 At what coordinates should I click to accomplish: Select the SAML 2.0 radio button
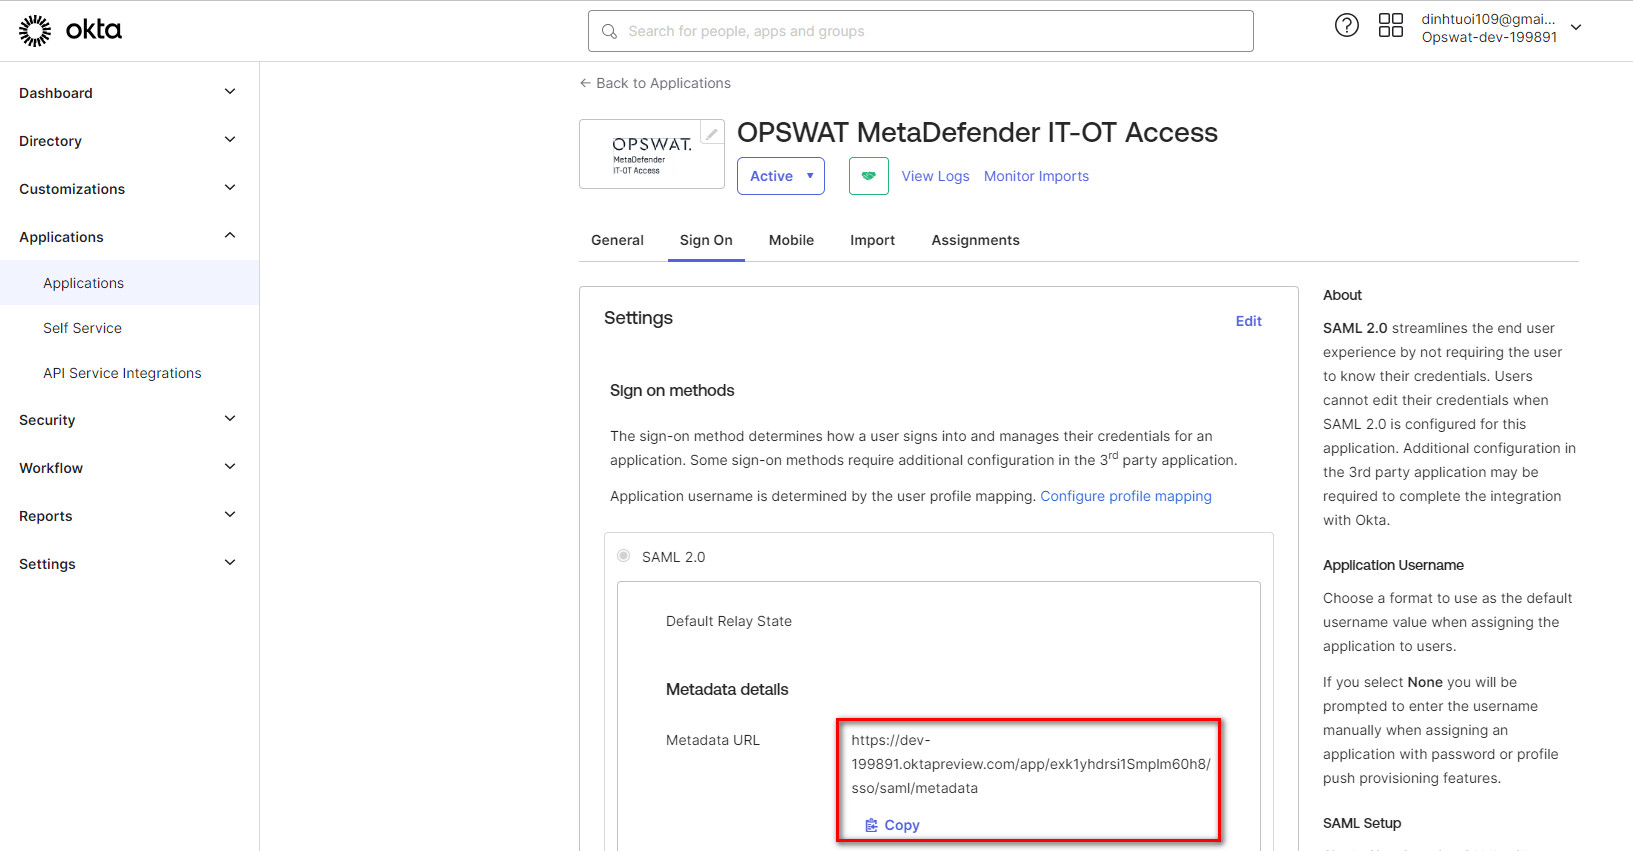point(624,556)
